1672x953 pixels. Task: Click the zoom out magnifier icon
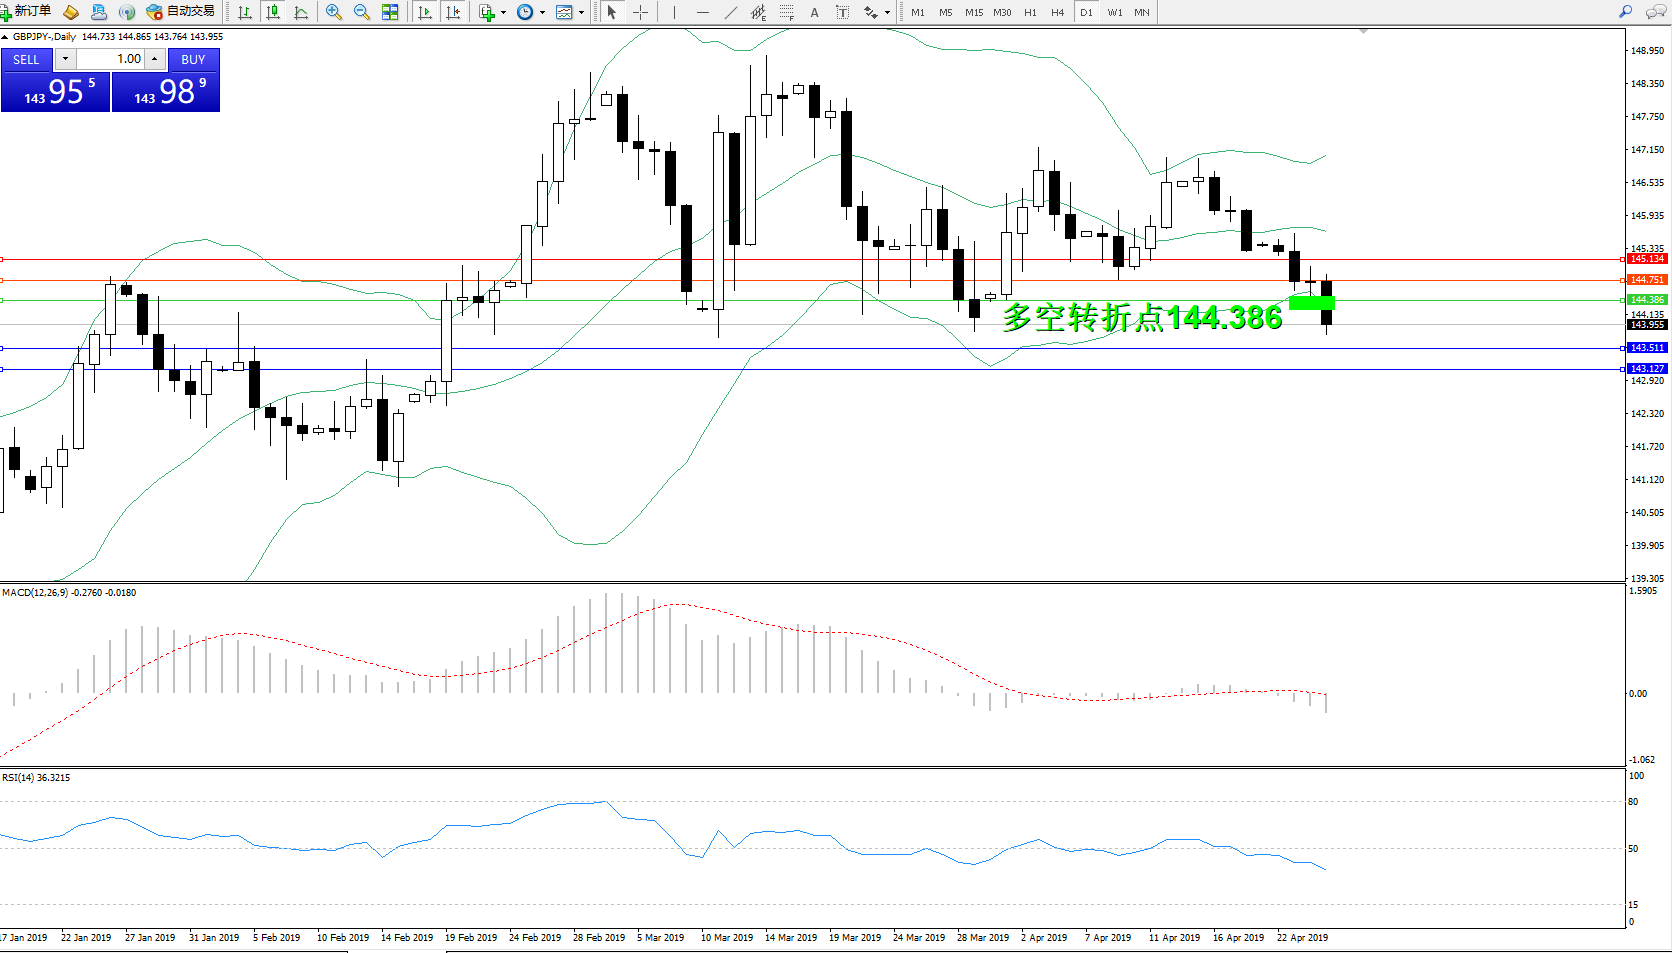[362, 12]
